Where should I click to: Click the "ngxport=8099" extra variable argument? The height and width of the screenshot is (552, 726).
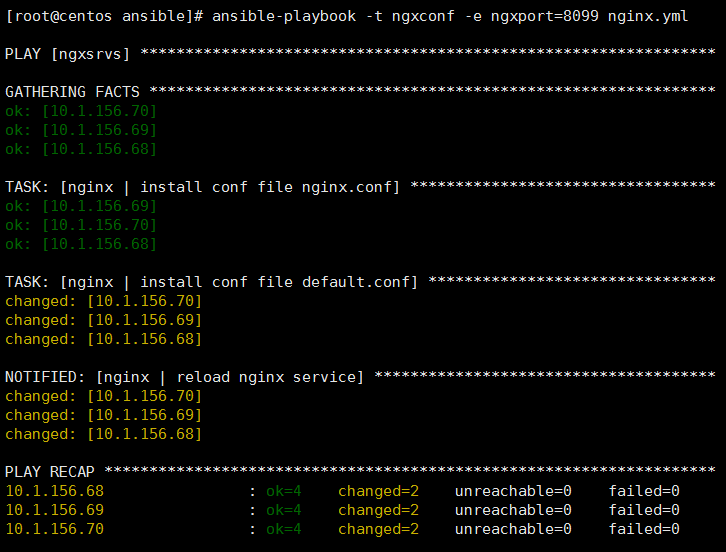[544, 16]
